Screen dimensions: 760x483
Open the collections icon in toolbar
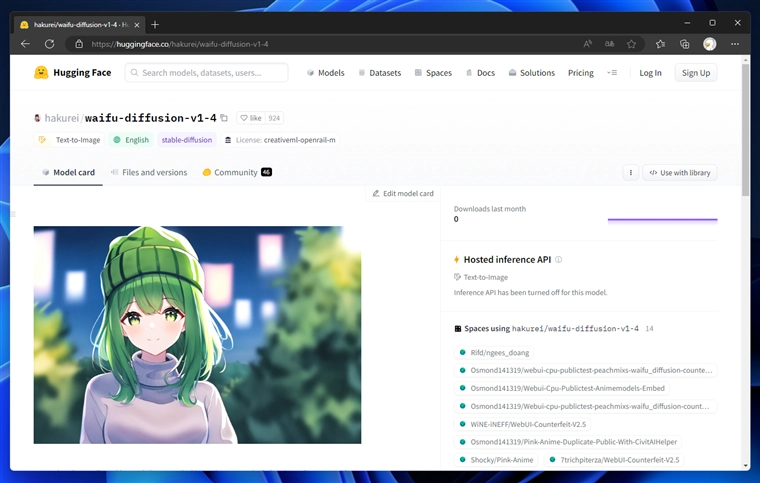[x=684, y=44]
